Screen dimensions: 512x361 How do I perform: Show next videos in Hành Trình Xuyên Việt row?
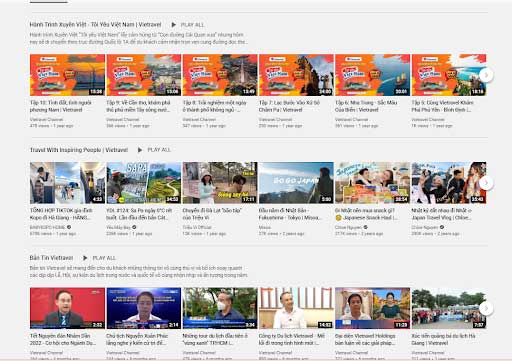(x=486, y=75)
